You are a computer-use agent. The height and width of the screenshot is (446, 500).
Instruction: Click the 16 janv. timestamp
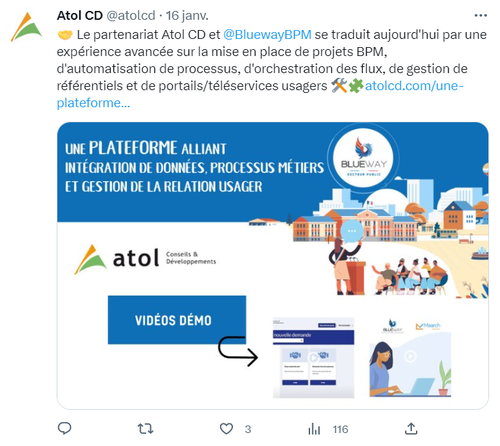pyautogui.click(x=187, y=15)
